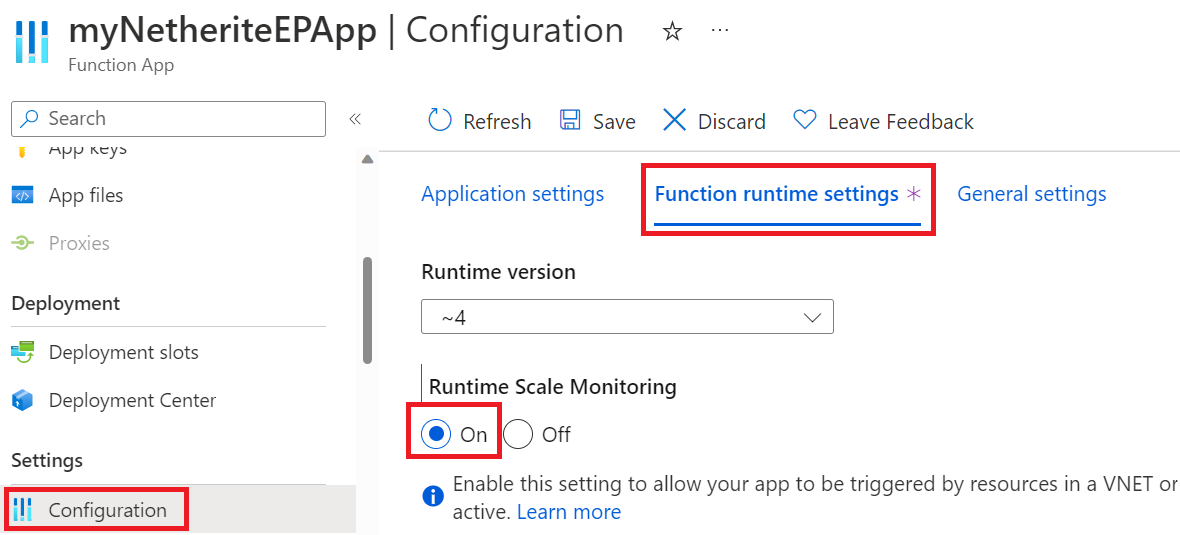Click the Deployment Center icon
This screenshot has width=1180, height=535.
coord(23,401)
